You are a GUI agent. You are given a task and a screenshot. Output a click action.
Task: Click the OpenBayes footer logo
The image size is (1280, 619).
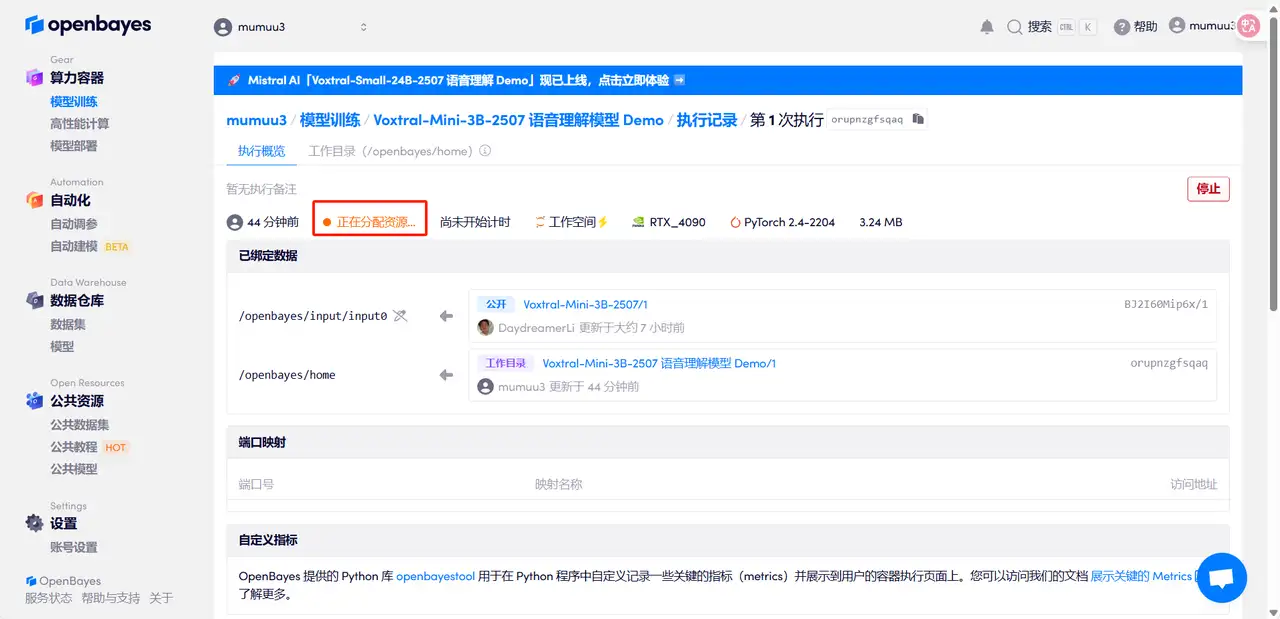31,581
